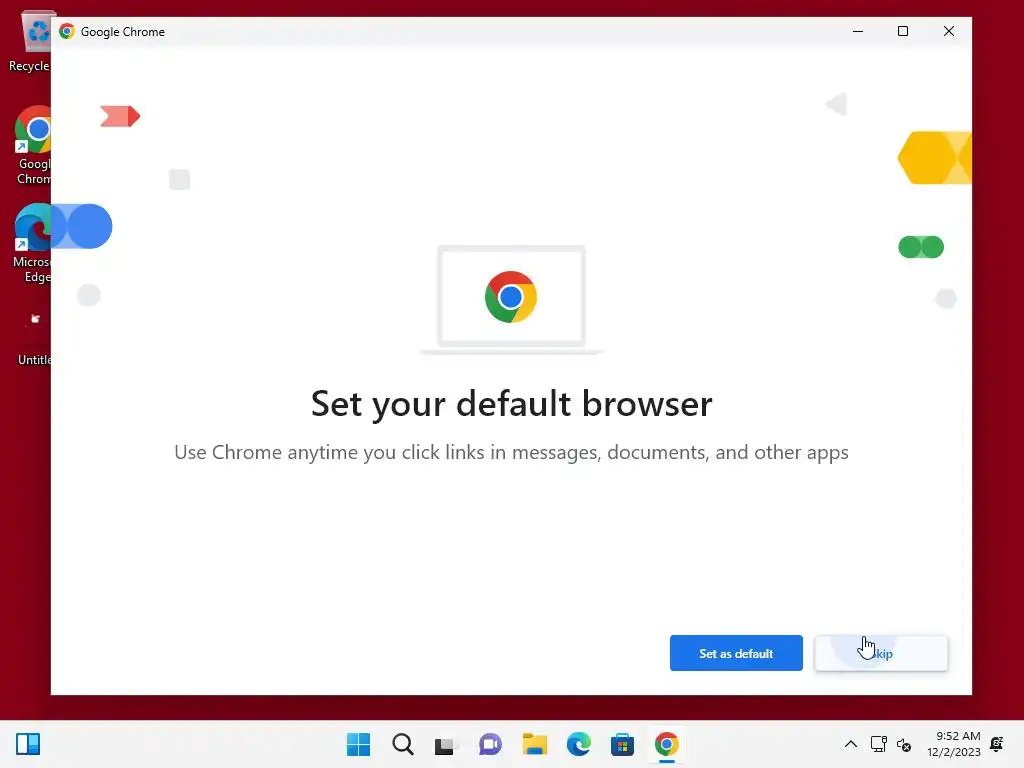Launch Chat app from taskbar
Viewport: 1024px width, 768px height.
(490, 744)
